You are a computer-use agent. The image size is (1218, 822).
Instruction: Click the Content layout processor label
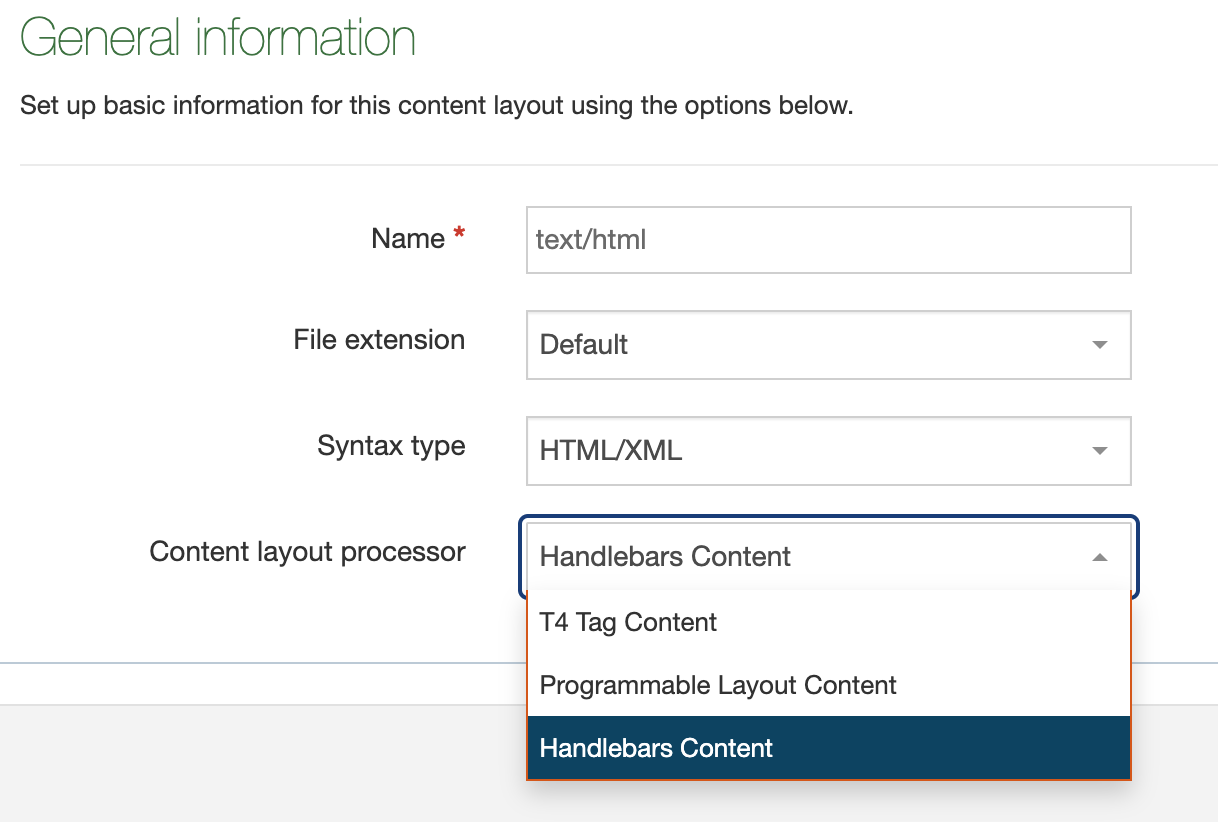click(307, 551)
